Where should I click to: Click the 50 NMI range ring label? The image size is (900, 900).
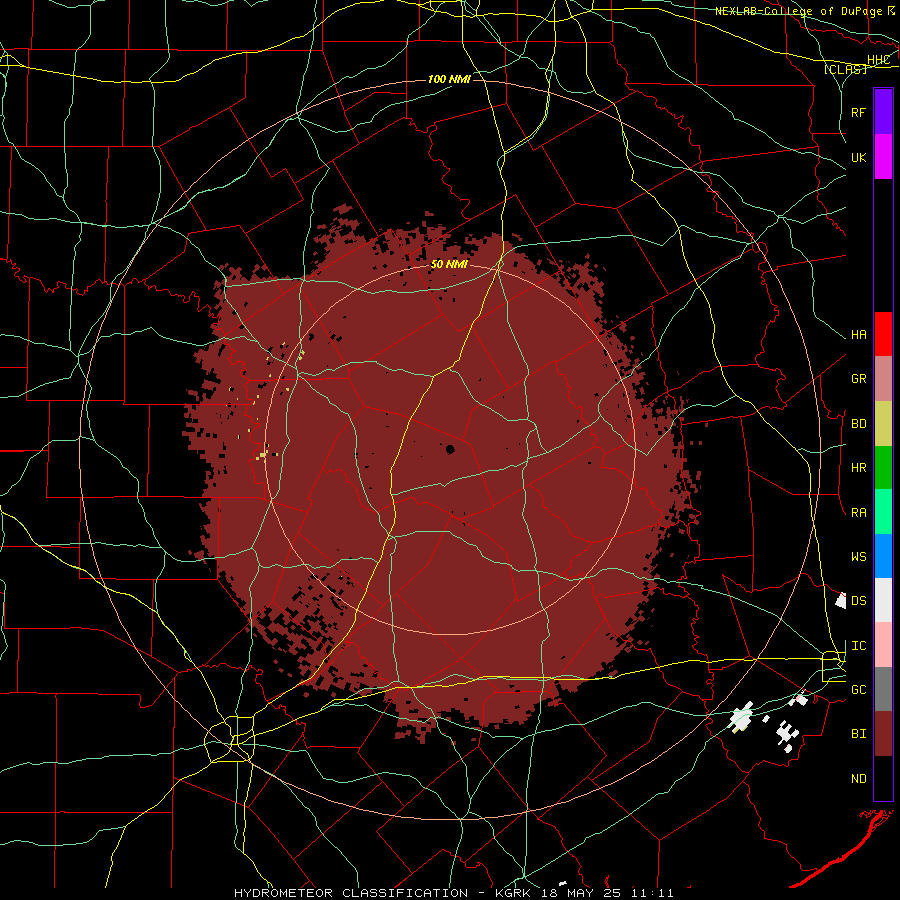pyautogui.click(x=449, y=265)
